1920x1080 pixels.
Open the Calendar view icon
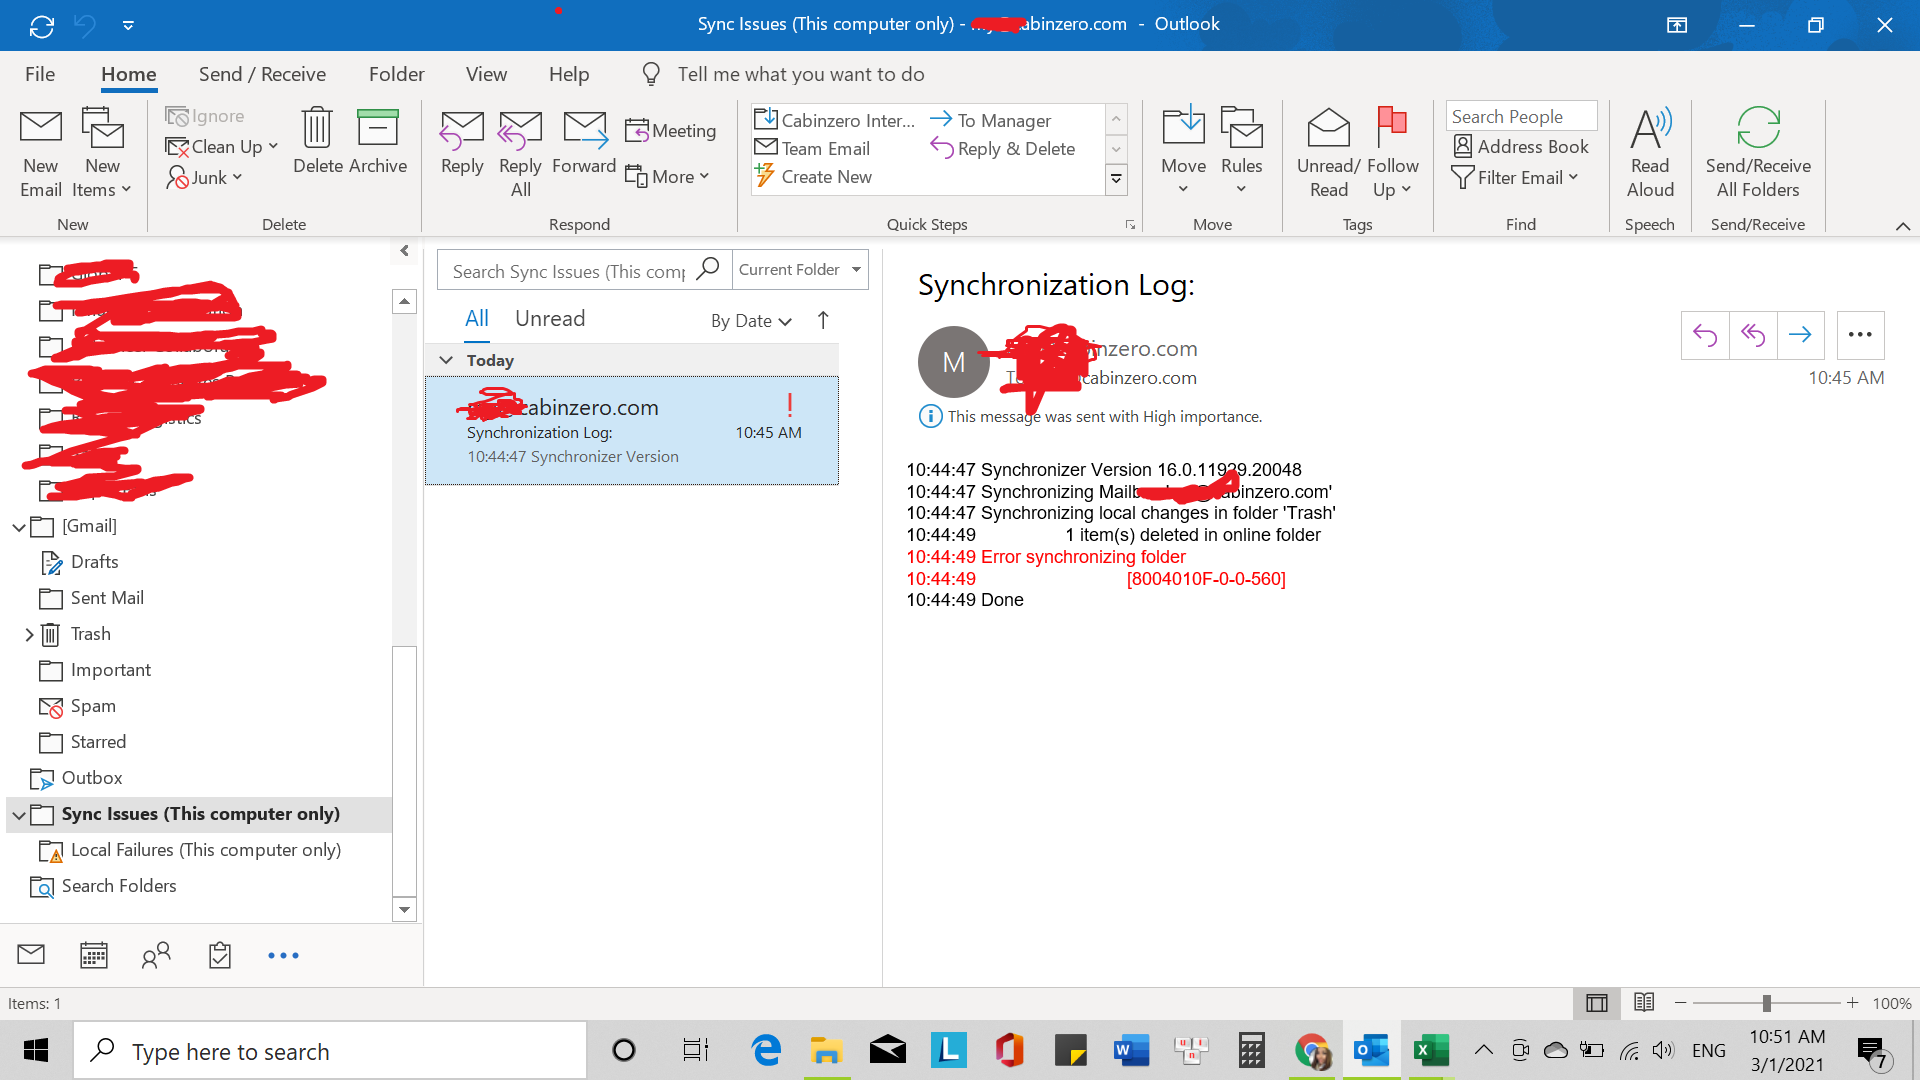94,955
